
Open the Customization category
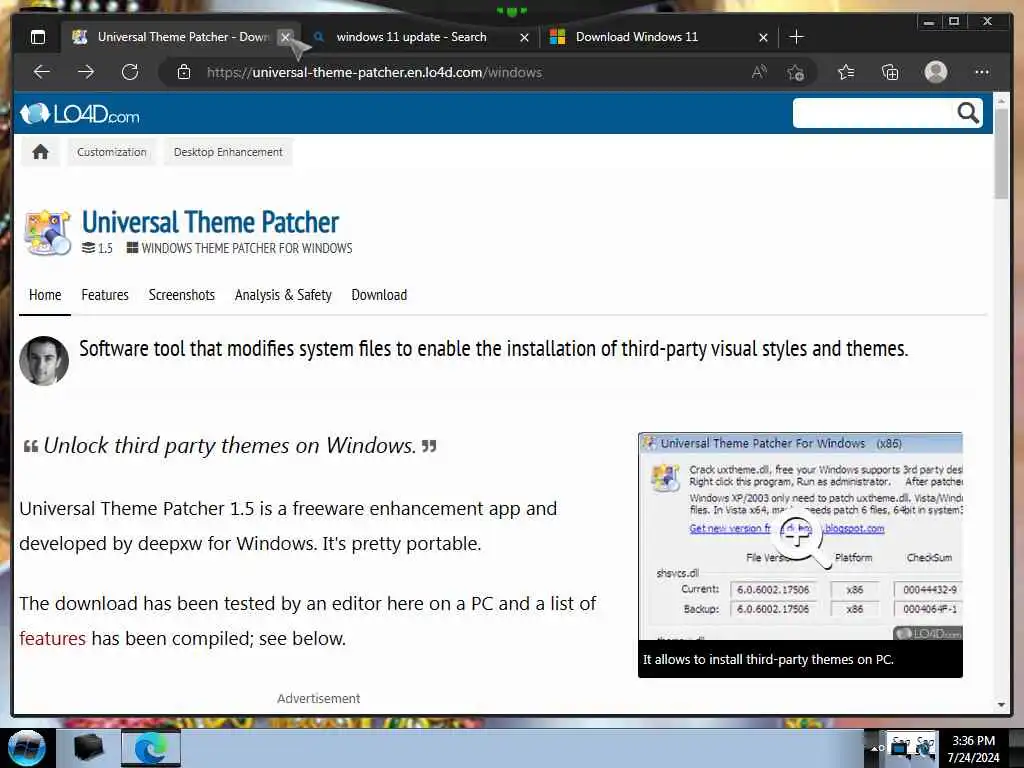(112, 152)
